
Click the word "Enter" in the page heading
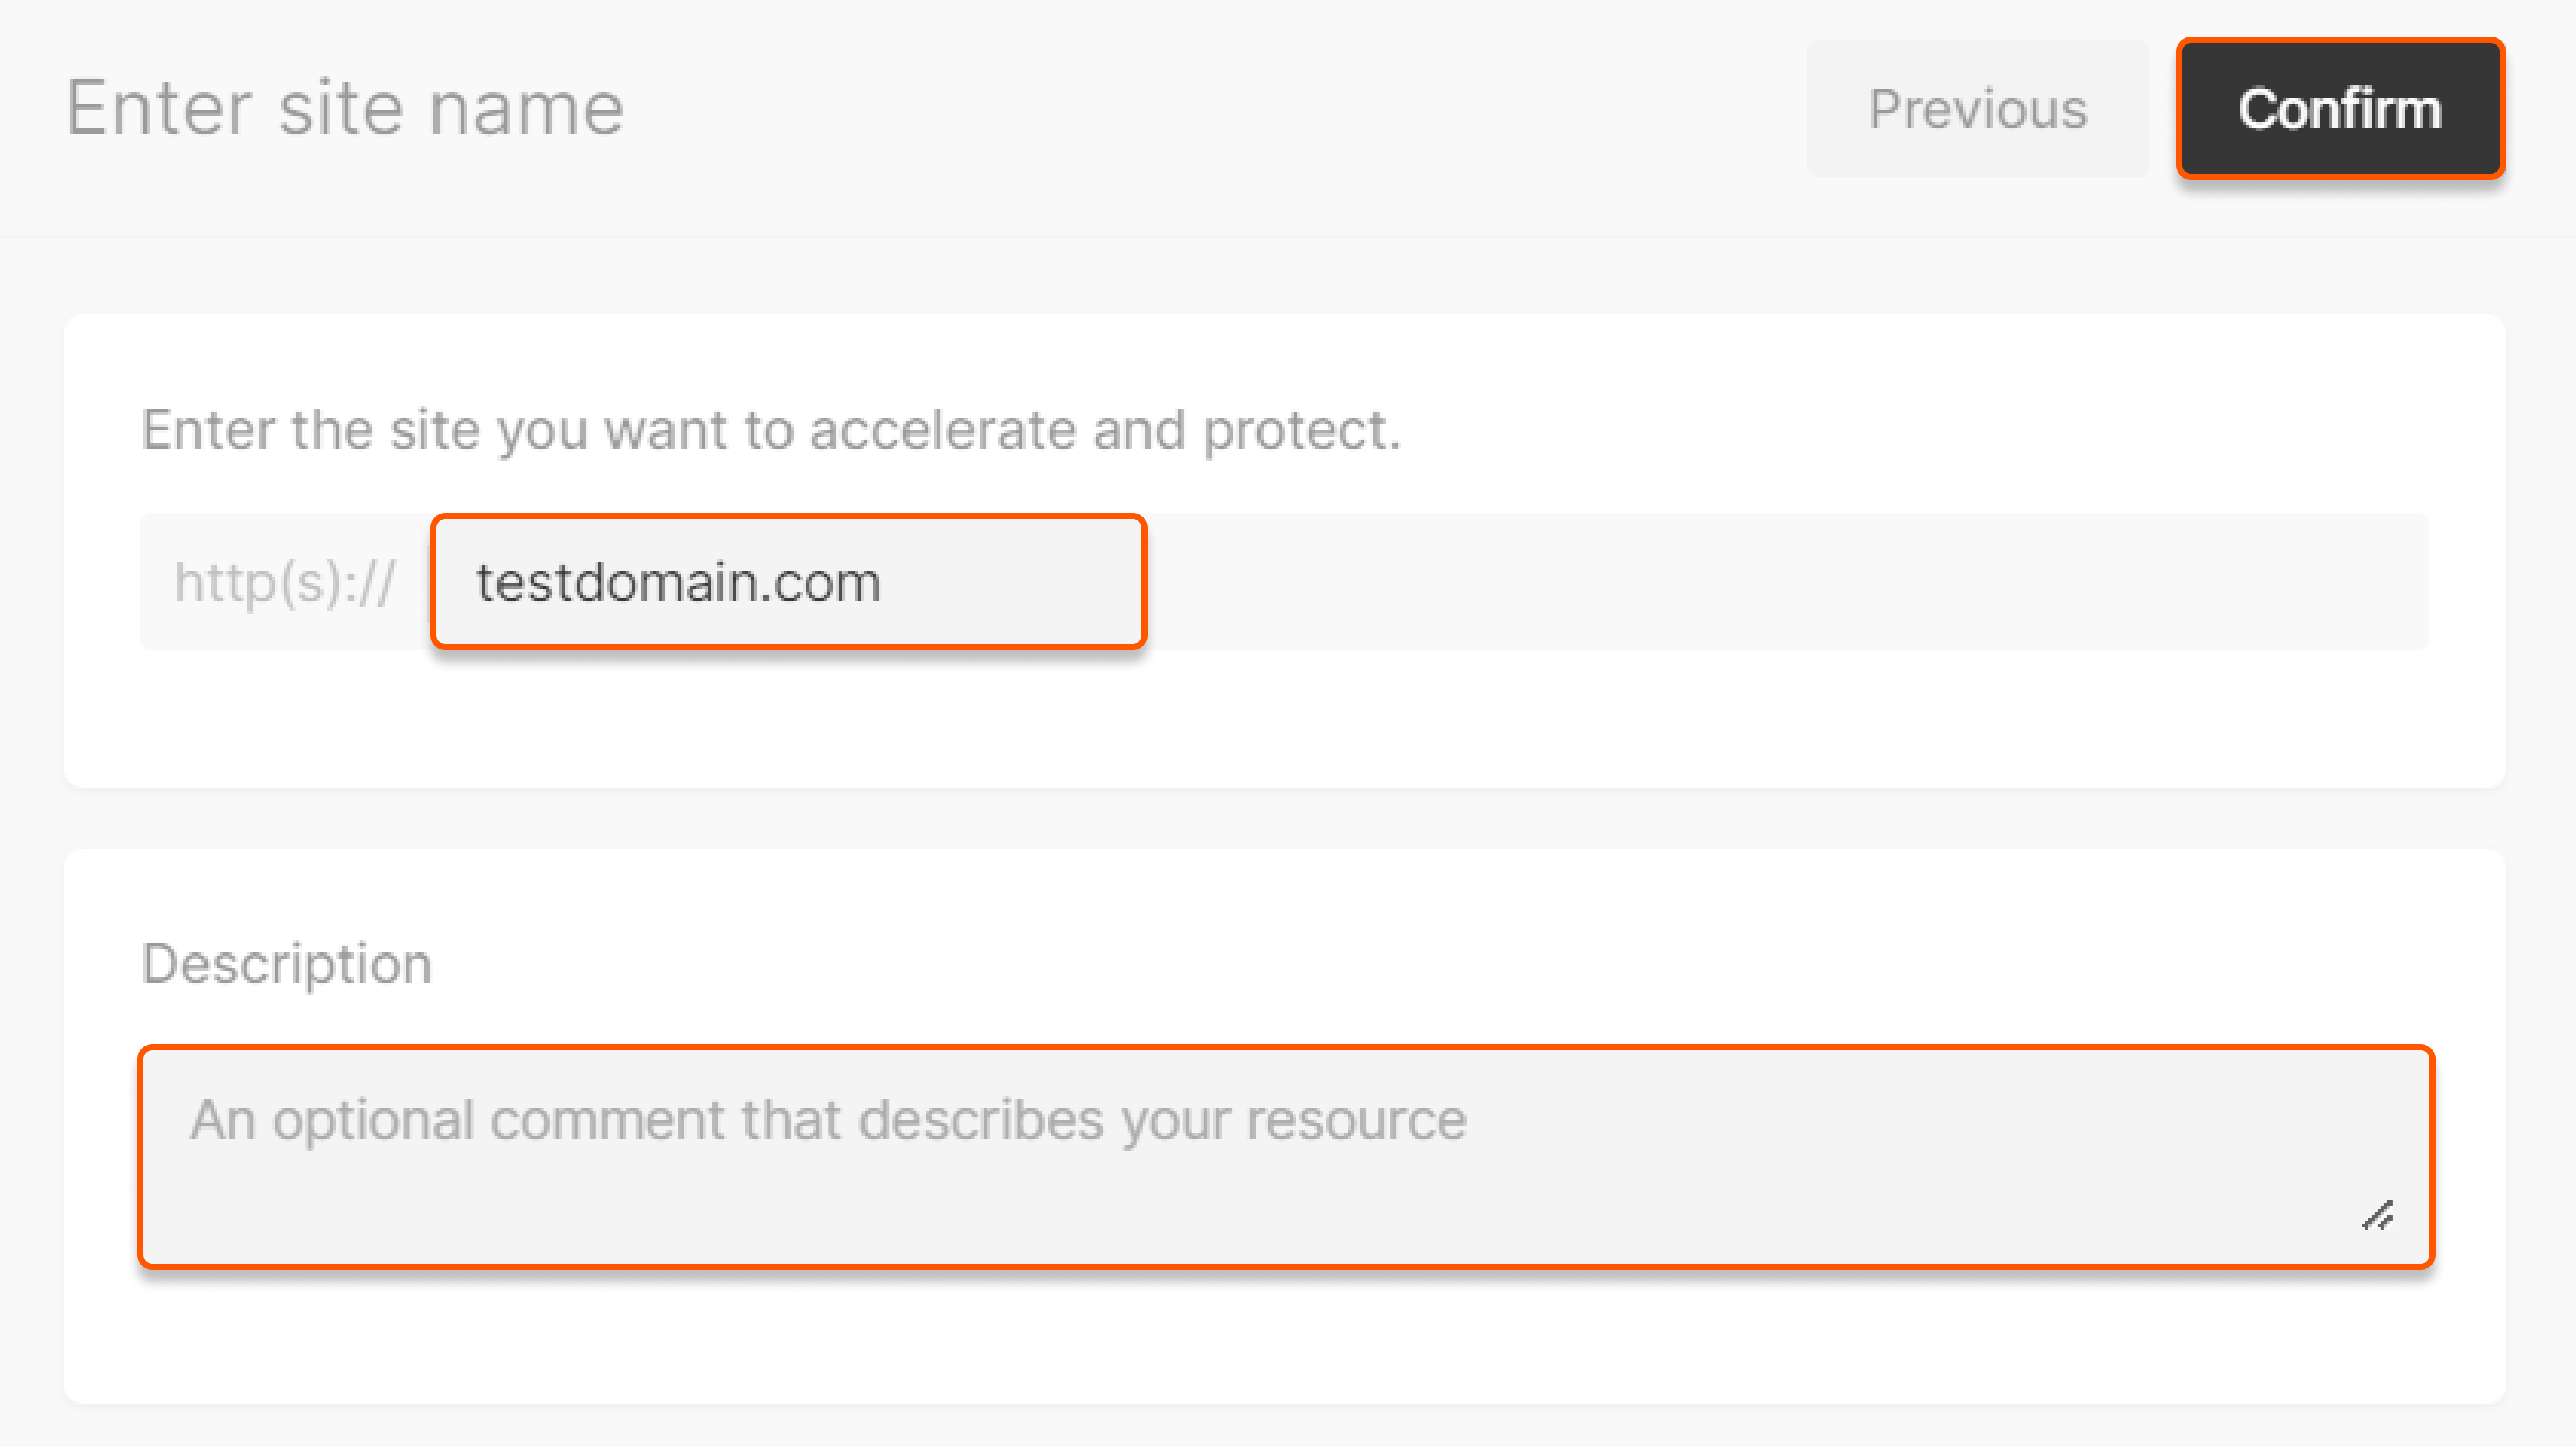tap(159, 109)
